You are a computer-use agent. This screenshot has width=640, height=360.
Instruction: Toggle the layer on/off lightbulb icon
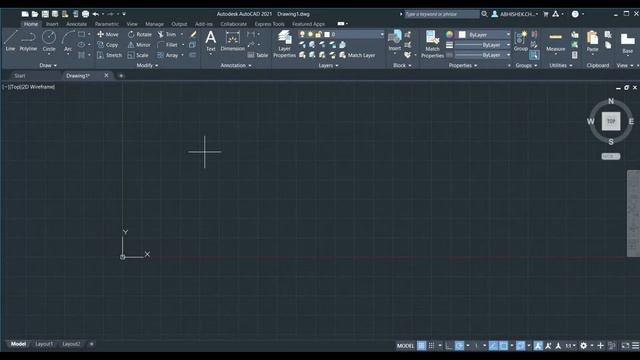(x=302, y=34)
